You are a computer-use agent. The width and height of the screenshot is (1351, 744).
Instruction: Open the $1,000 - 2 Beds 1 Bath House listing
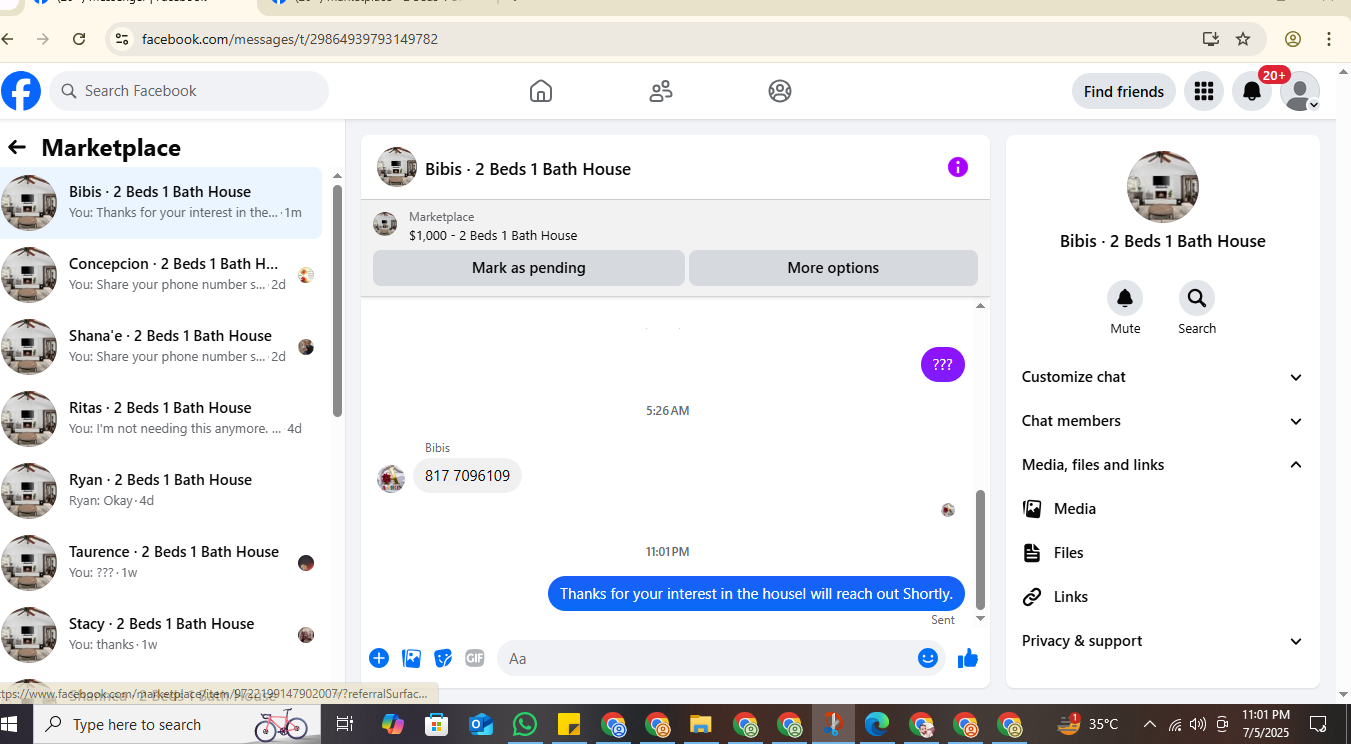pos(493,236)
